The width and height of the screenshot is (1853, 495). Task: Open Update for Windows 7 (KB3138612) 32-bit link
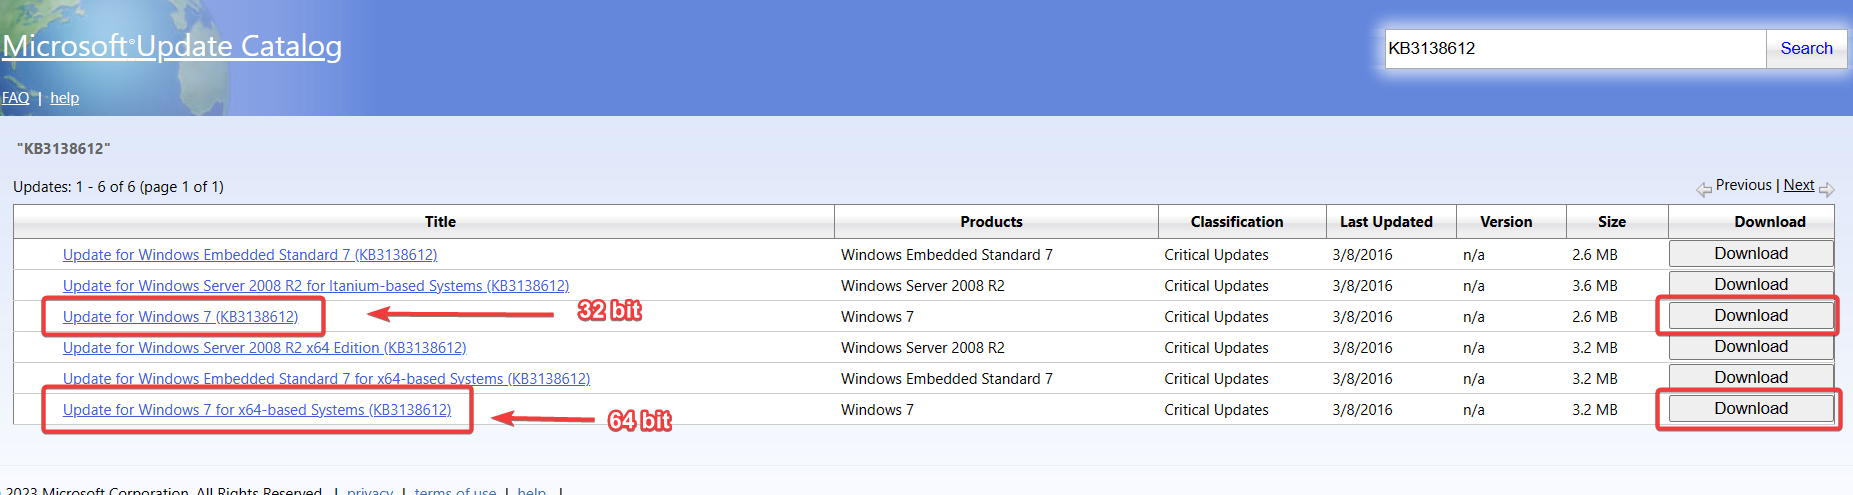(180, 317)
